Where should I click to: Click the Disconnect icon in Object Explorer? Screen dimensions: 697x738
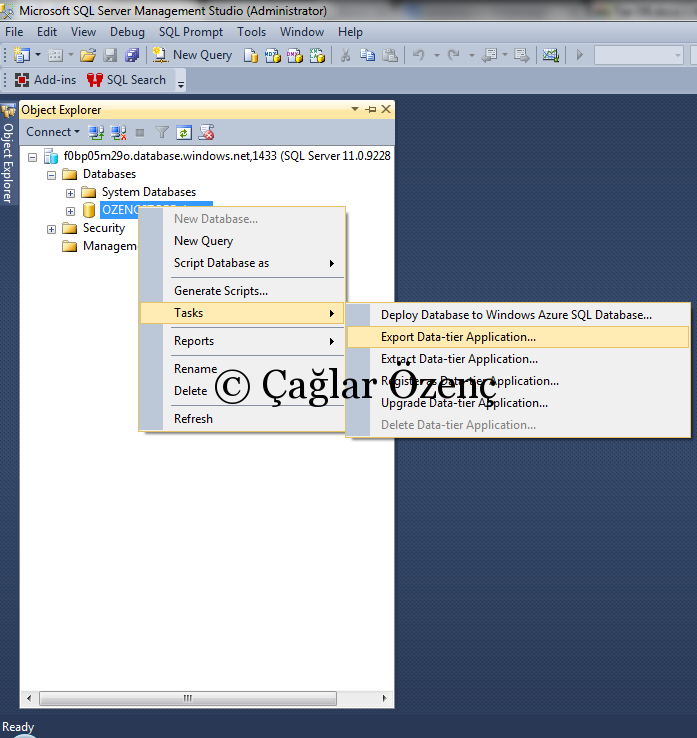coord(118,133)
